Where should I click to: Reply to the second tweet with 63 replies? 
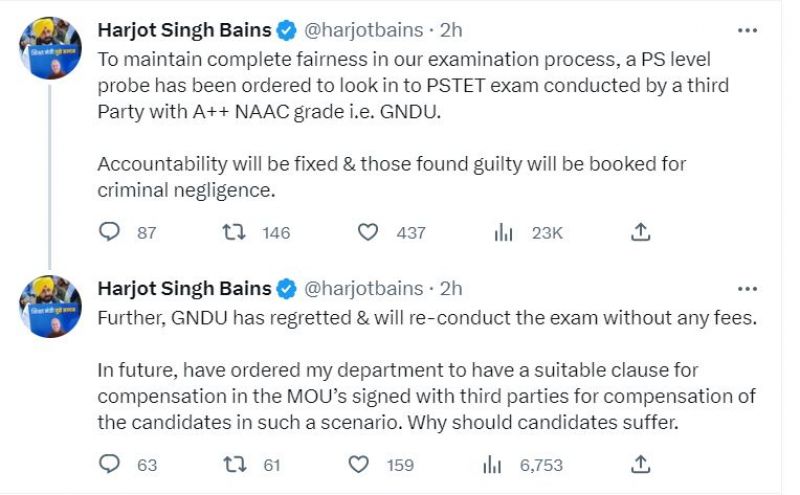coord(109,464)
